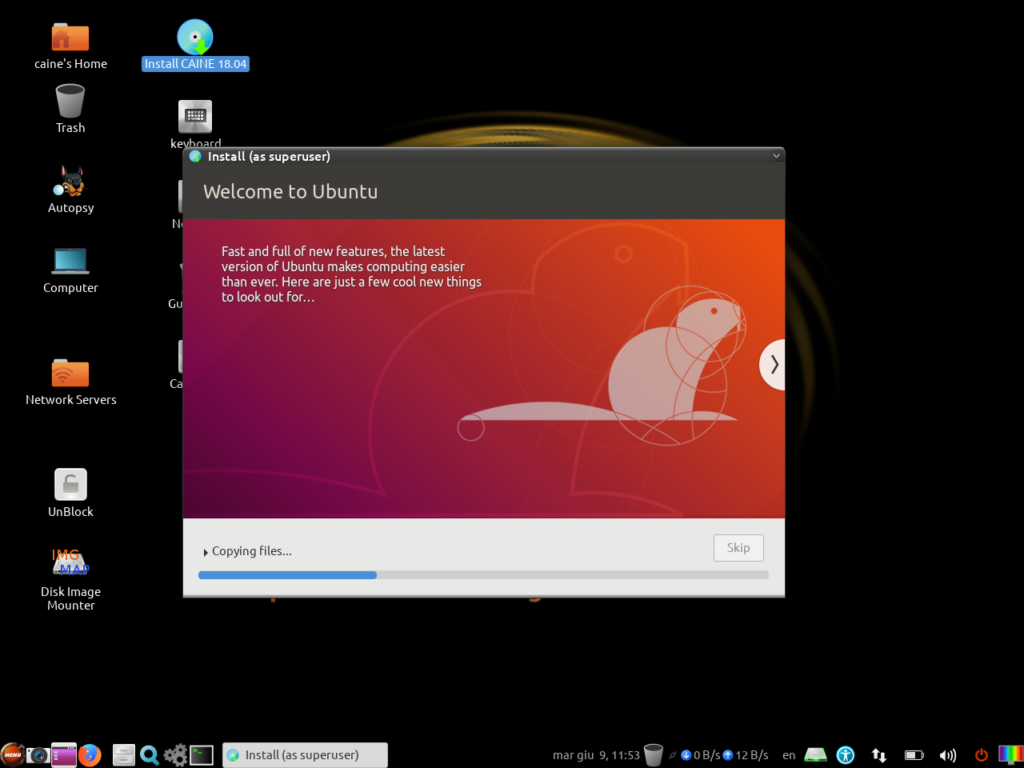
Task: Mute audio via the speaker tray icon
Action: [x=948, y=755]
